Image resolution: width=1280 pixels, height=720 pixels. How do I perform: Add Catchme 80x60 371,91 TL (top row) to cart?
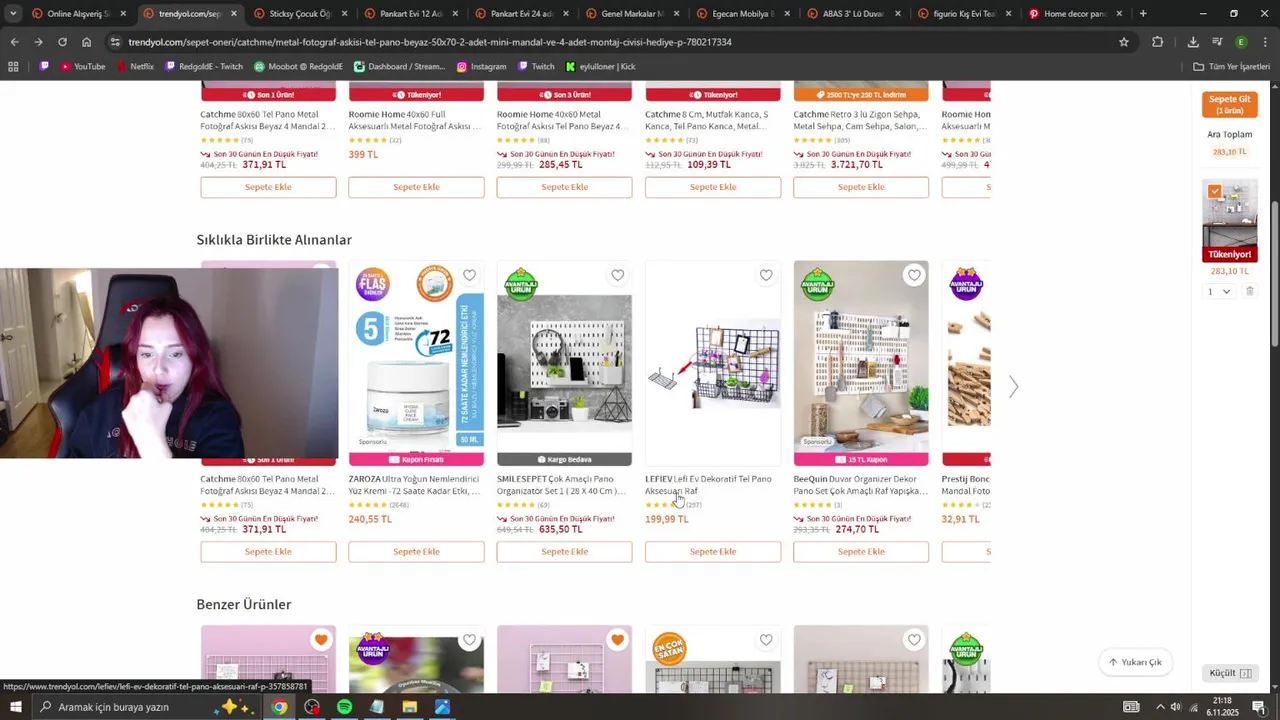(x=268, y=187)
